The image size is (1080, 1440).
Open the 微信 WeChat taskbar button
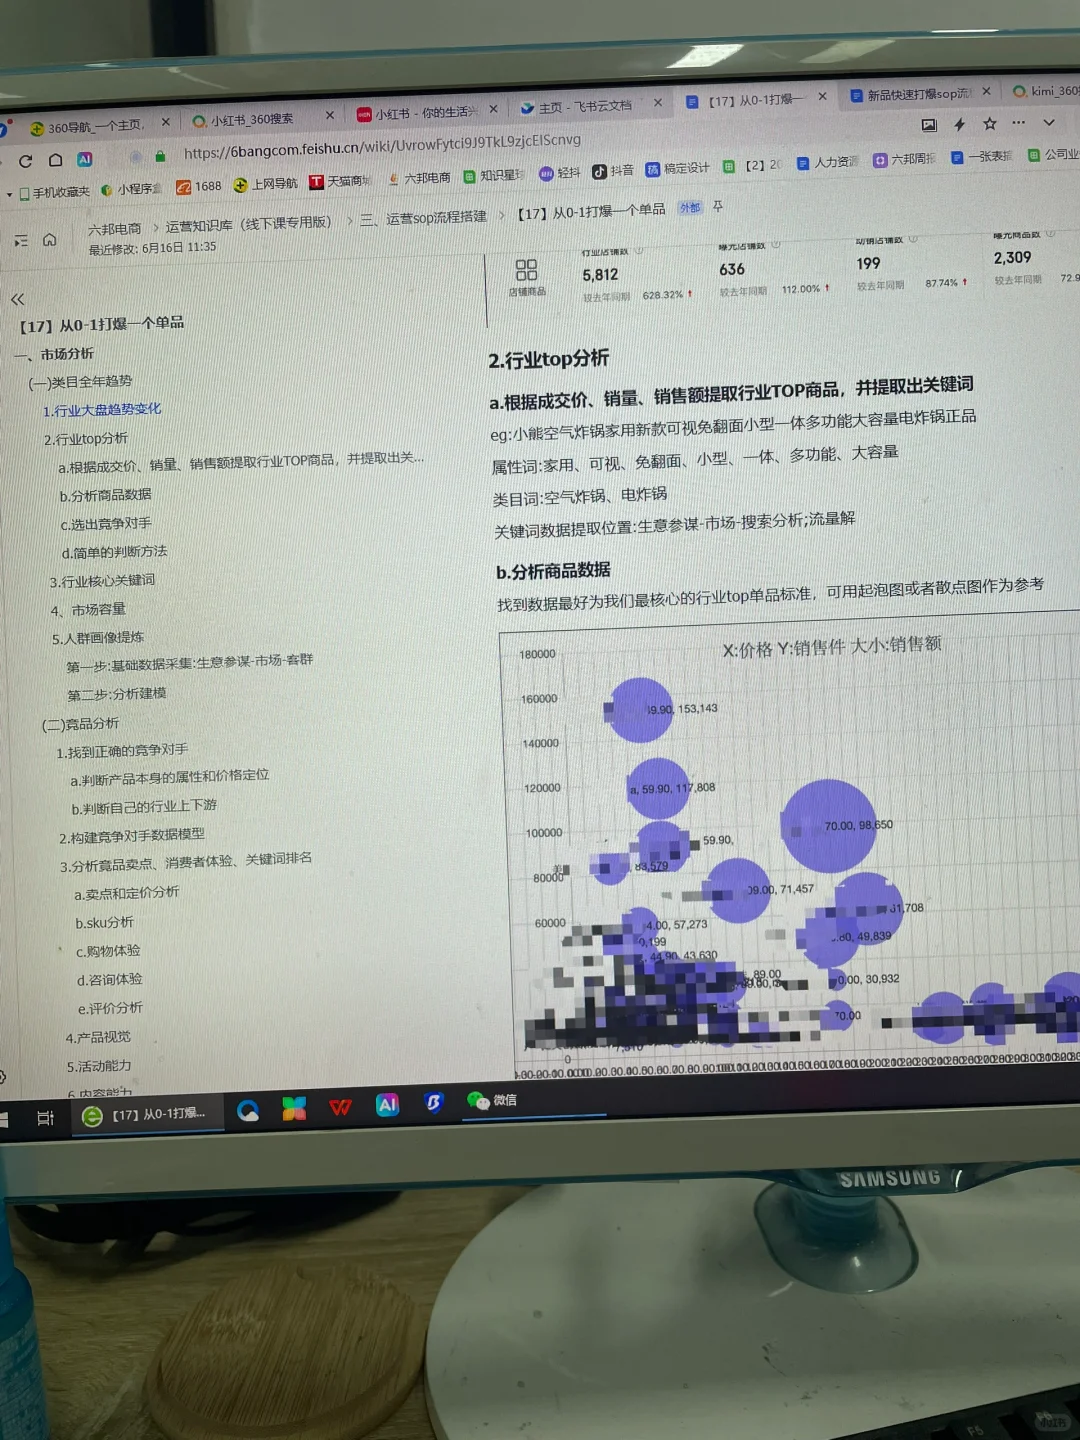click(492, 1100)
